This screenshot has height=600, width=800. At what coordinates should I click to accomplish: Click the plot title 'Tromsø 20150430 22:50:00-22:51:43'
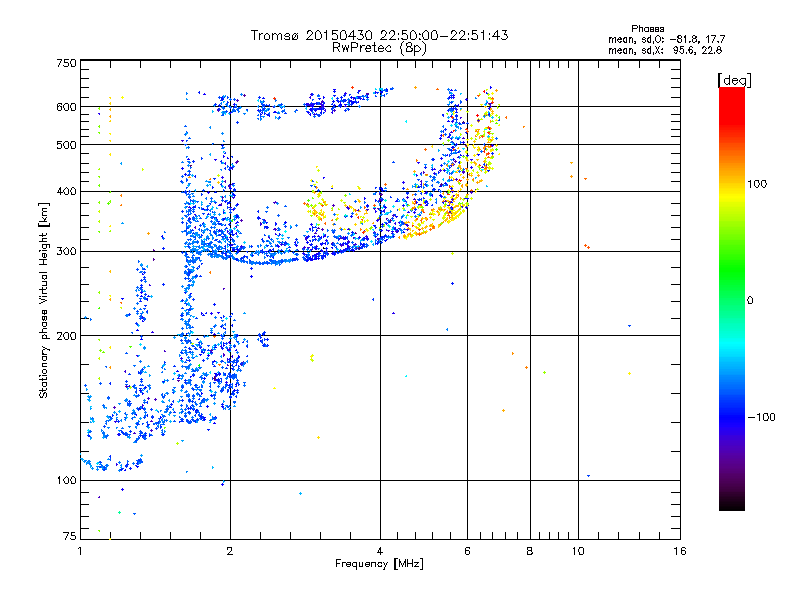pyautogui.click(x=379, y=35)
